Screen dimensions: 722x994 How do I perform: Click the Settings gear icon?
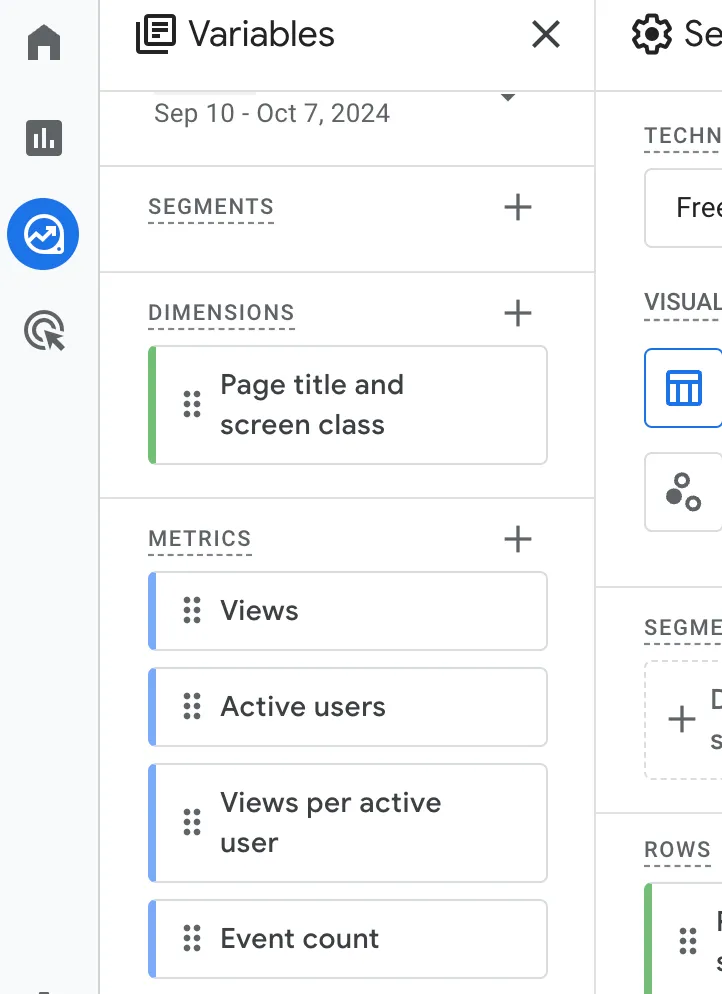coord(652,35)
